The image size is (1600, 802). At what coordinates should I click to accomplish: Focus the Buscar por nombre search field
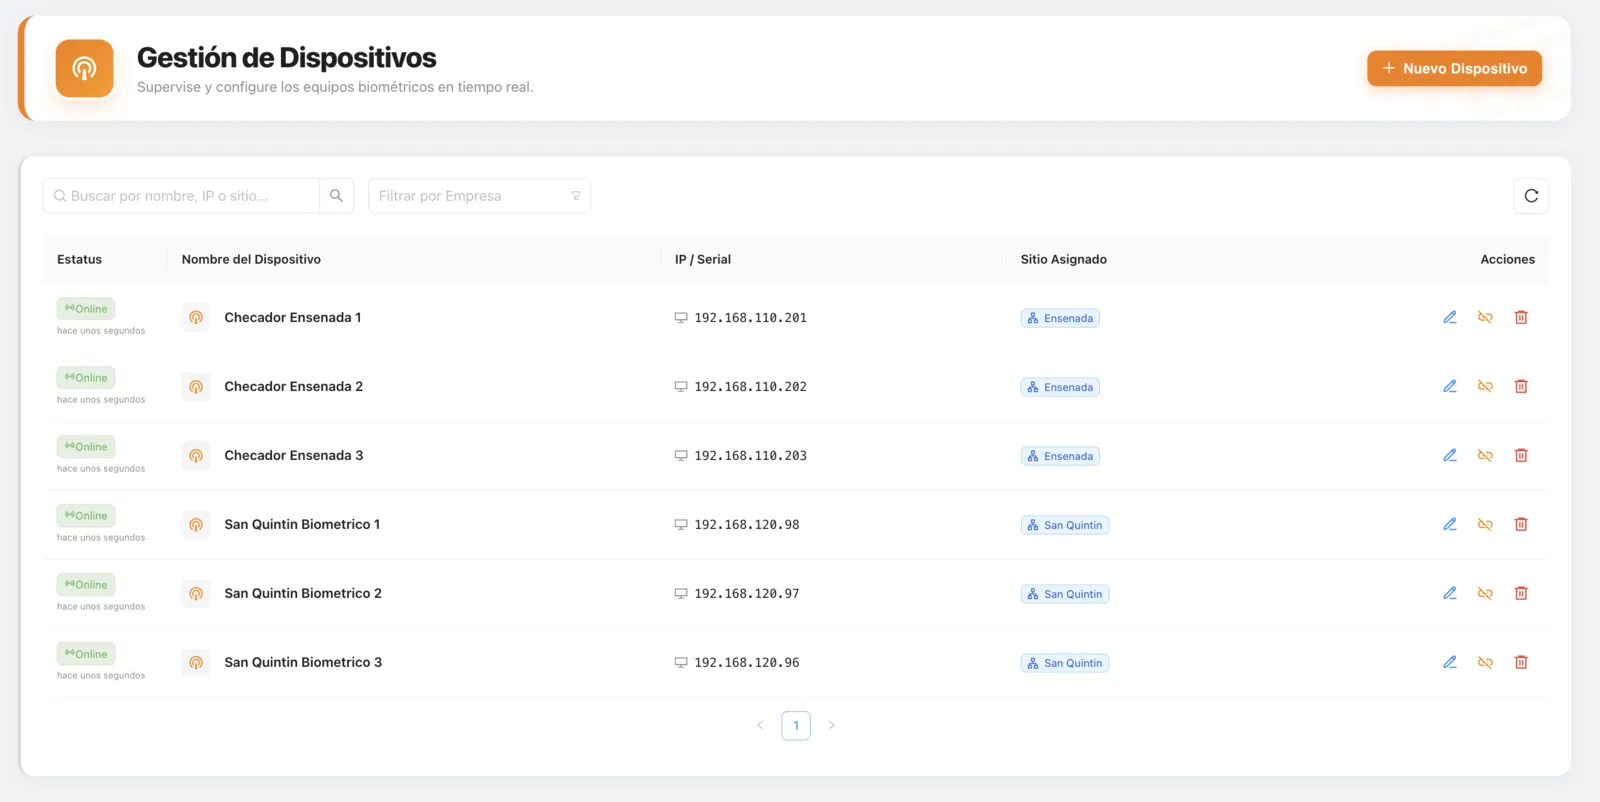[x=181, y=196]
